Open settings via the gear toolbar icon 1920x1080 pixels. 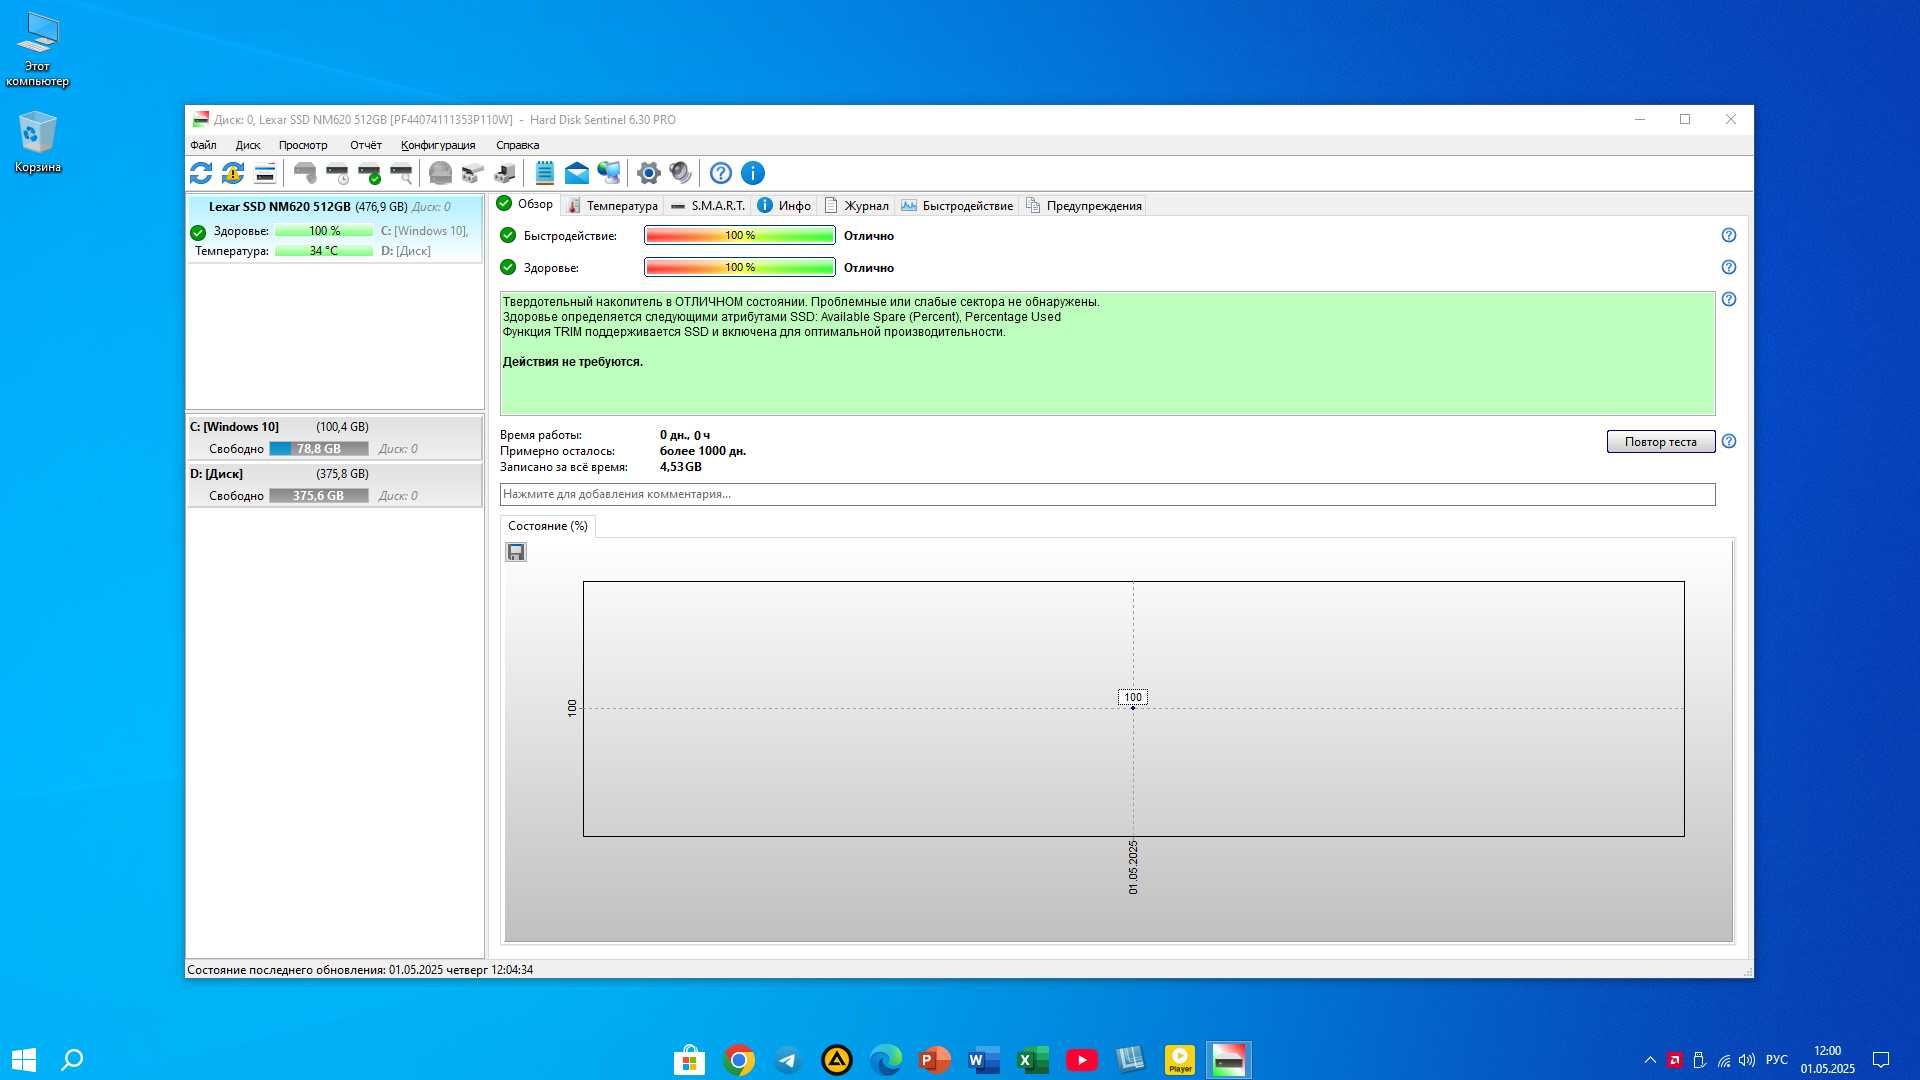[649, 173]
